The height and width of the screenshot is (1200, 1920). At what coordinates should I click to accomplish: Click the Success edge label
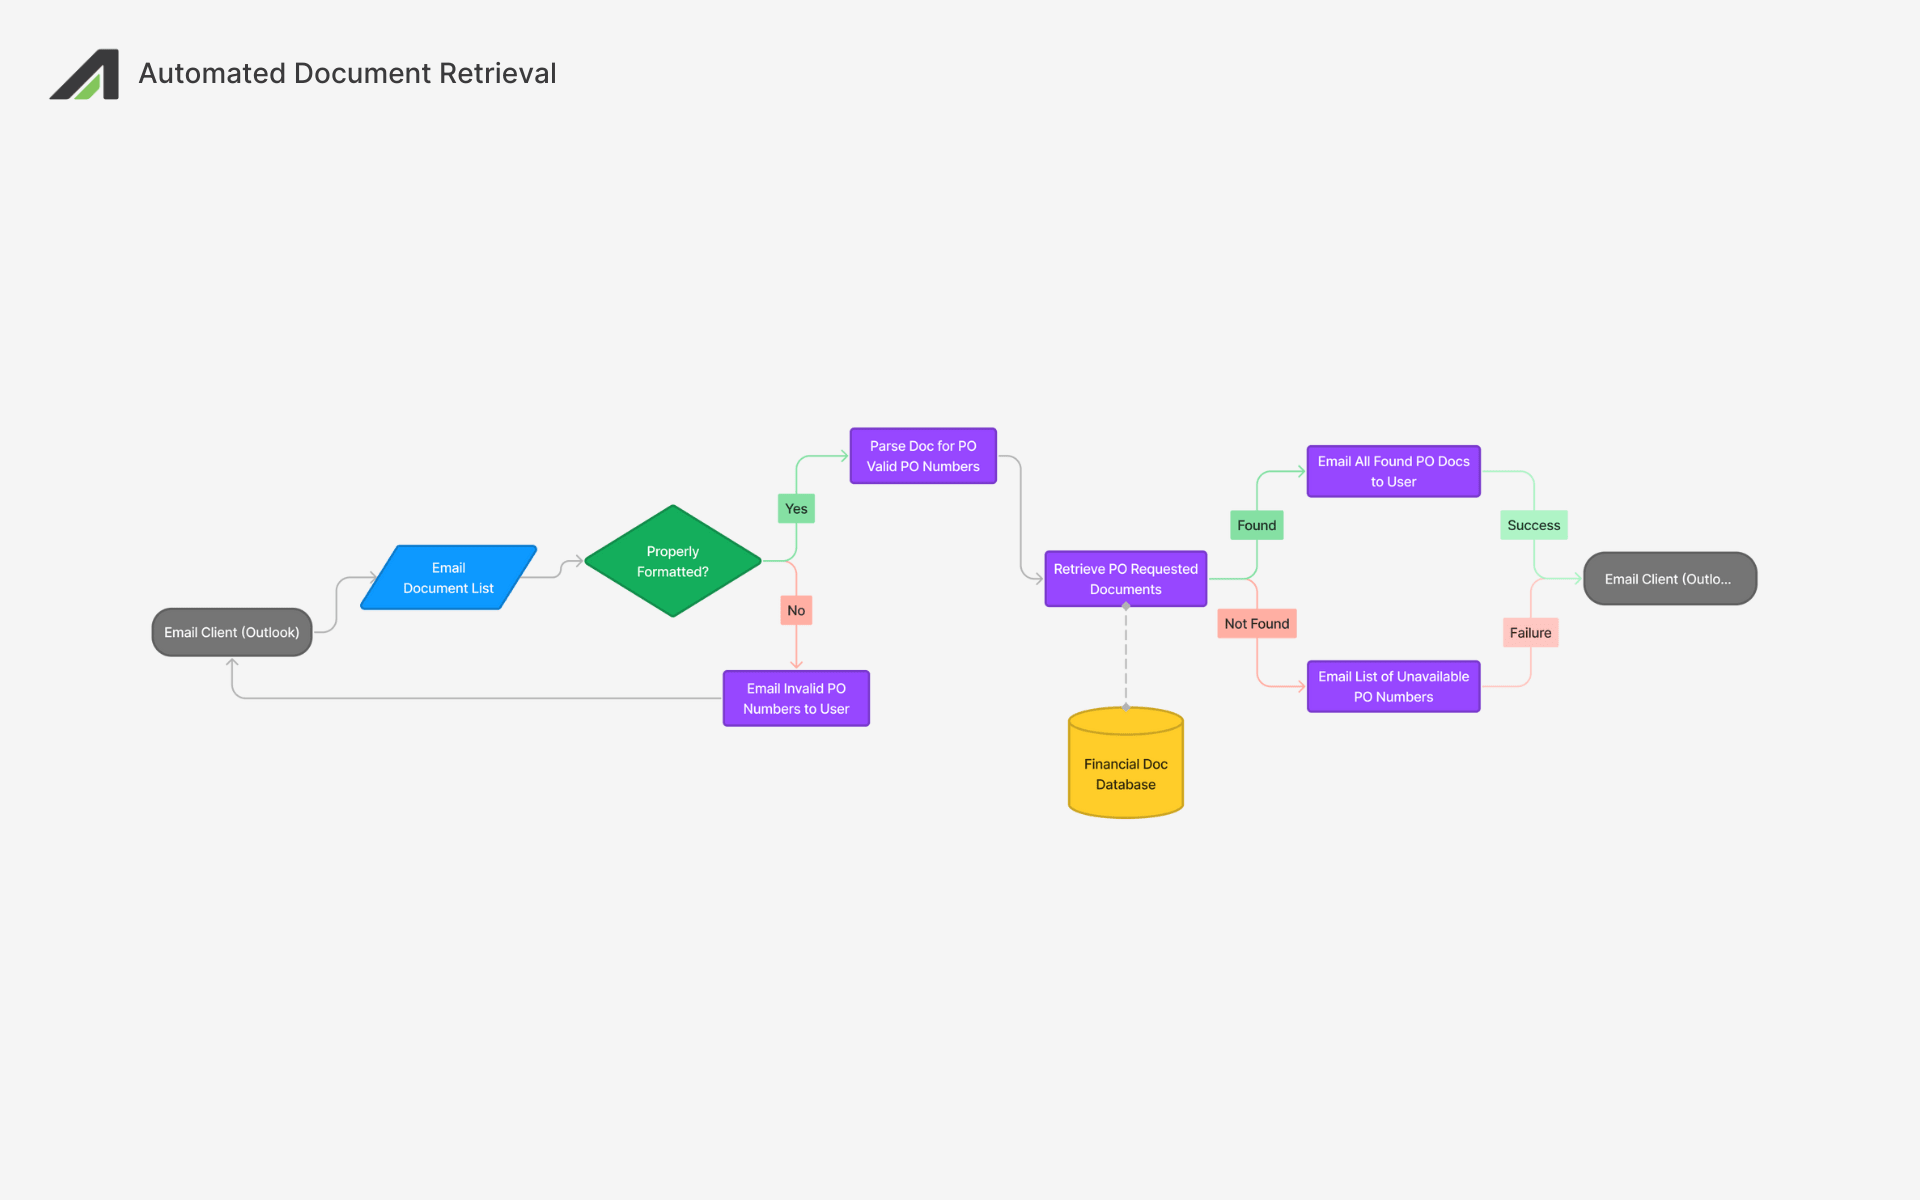[x=1532, y=524]
